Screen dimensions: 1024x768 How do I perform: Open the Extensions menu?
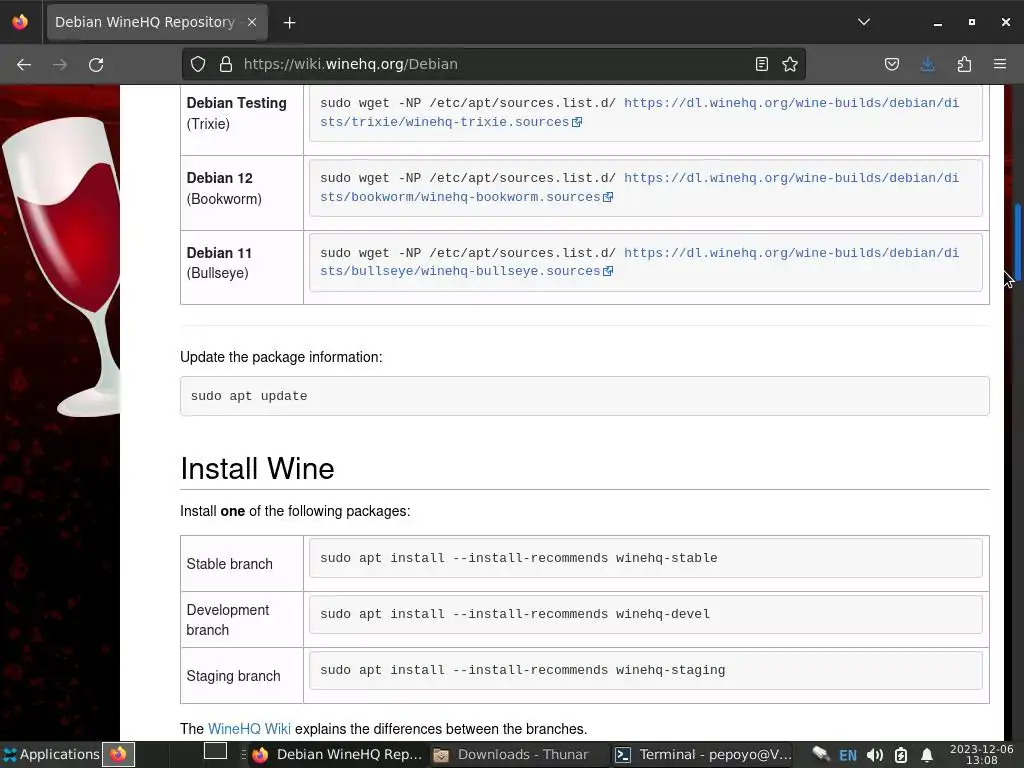[964, 64]
